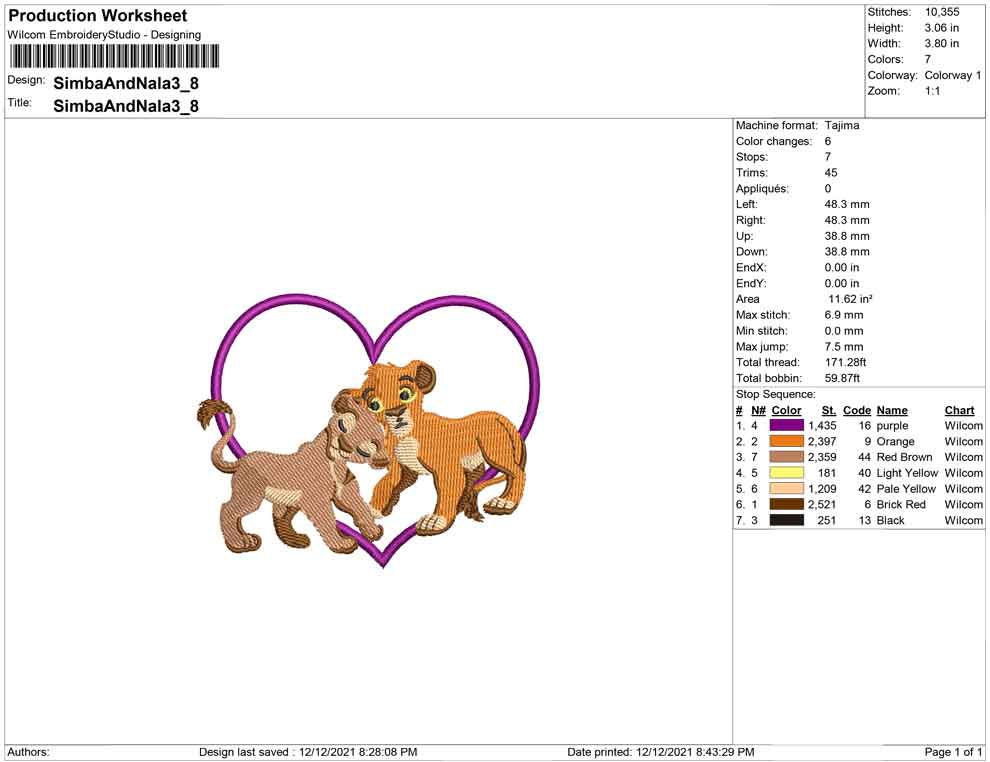Click the Up value '38.8 mm'
Image resolution: width=990 pixels, height=762 pixels.
847,236
